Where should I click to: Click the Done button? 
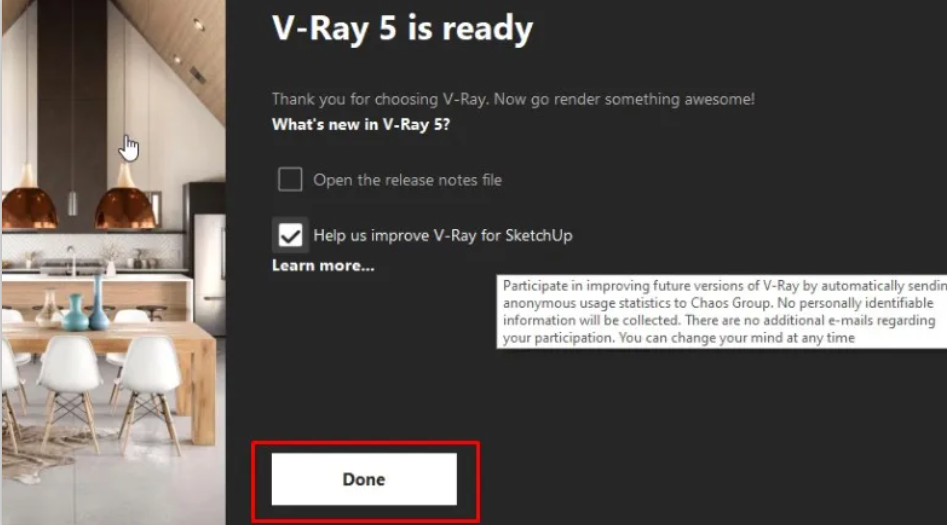pyautogui.click(x=364, y=479)
